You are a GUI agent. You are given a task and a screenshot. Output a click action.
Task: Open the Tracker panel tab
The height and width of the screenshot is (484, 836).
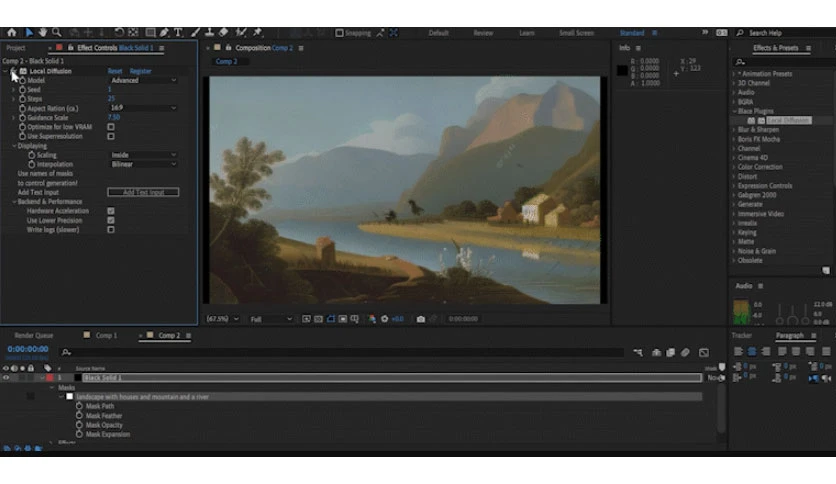[x=742, y=335]
